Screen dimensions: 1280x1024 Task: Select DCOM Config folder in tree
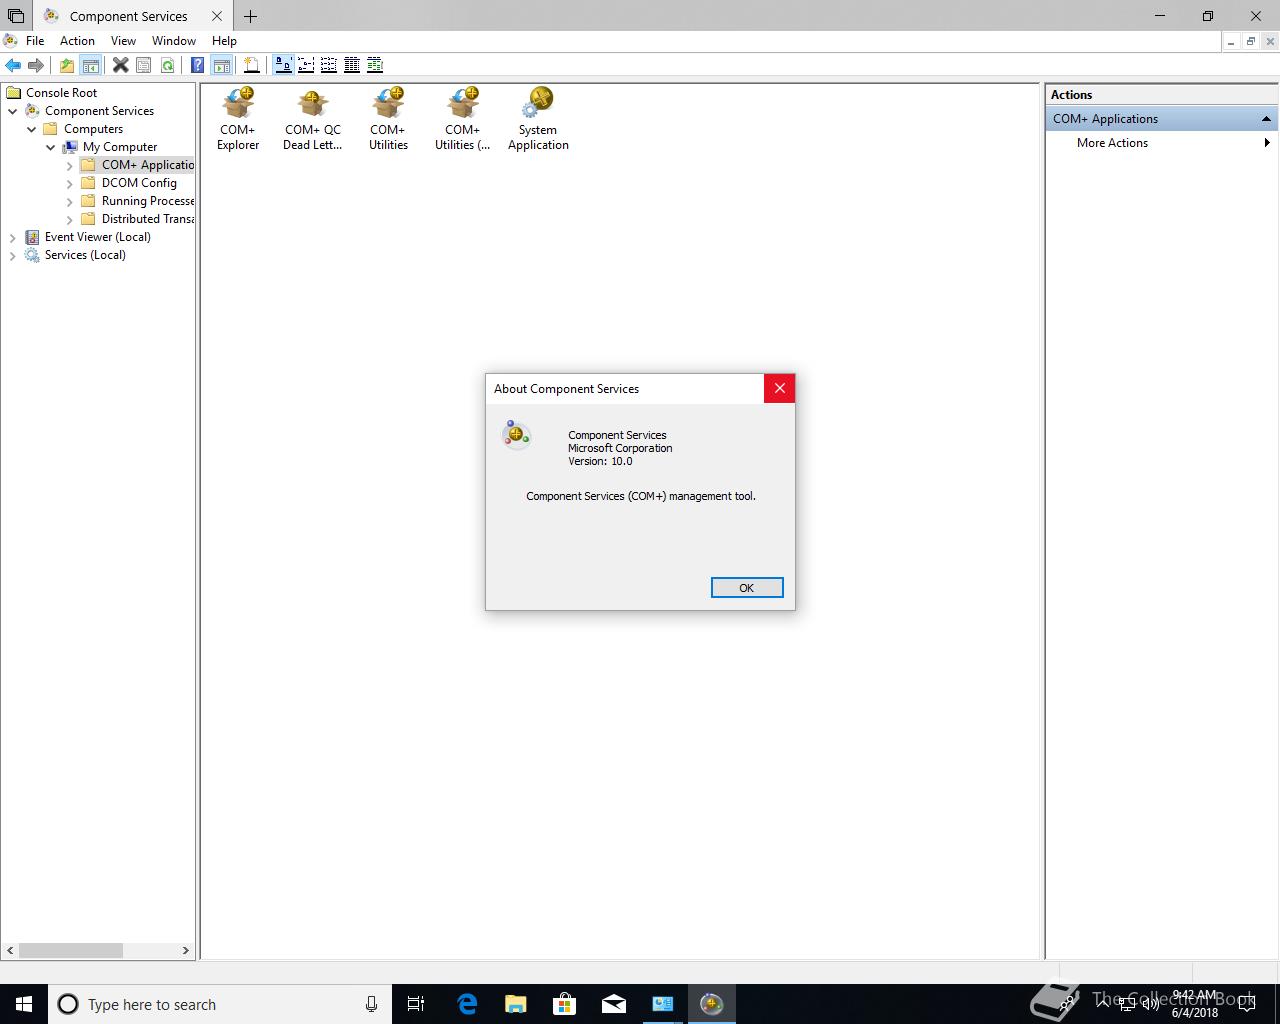[139, 183]
